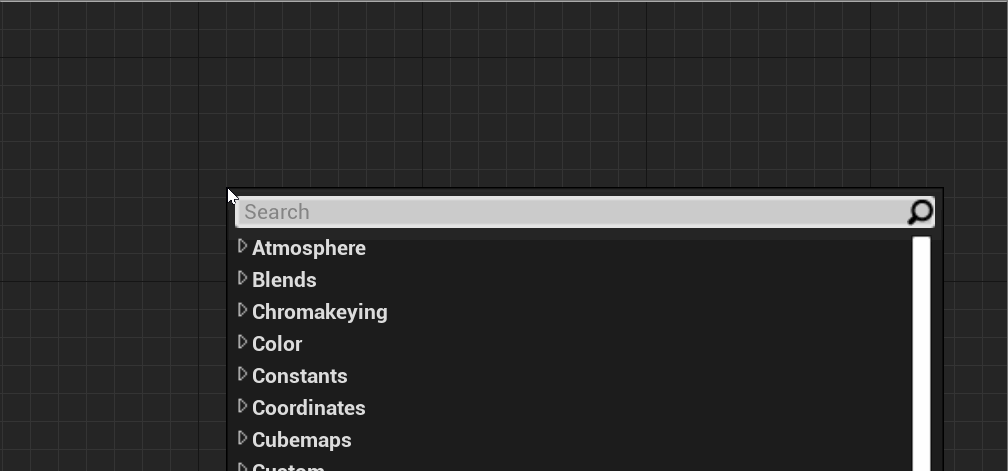Select the Blends category label
The image size is (1008, 471).
pyautogui.click(x=284, y=280)
